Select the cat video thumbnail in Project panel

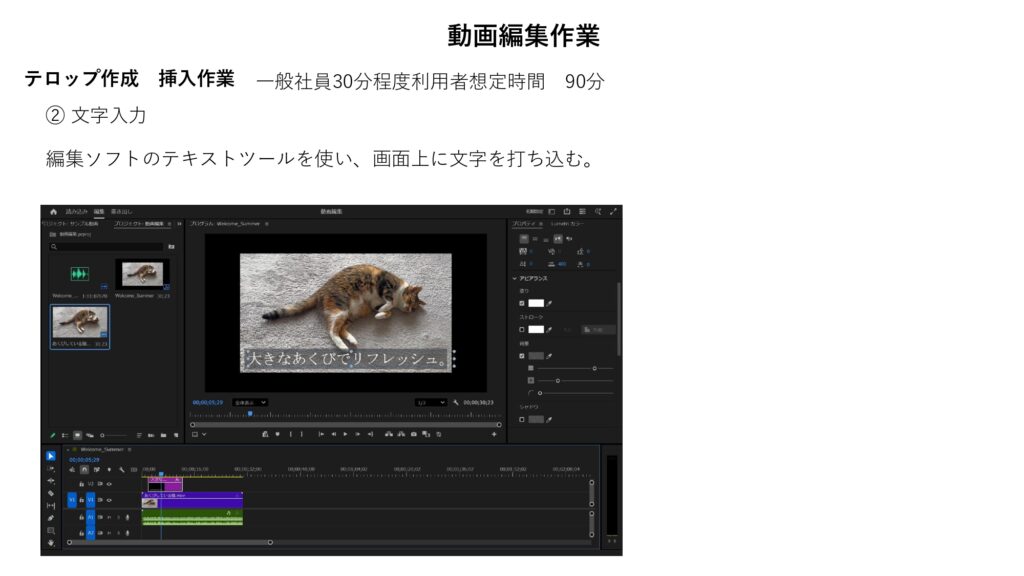click(x=80, y=322)
